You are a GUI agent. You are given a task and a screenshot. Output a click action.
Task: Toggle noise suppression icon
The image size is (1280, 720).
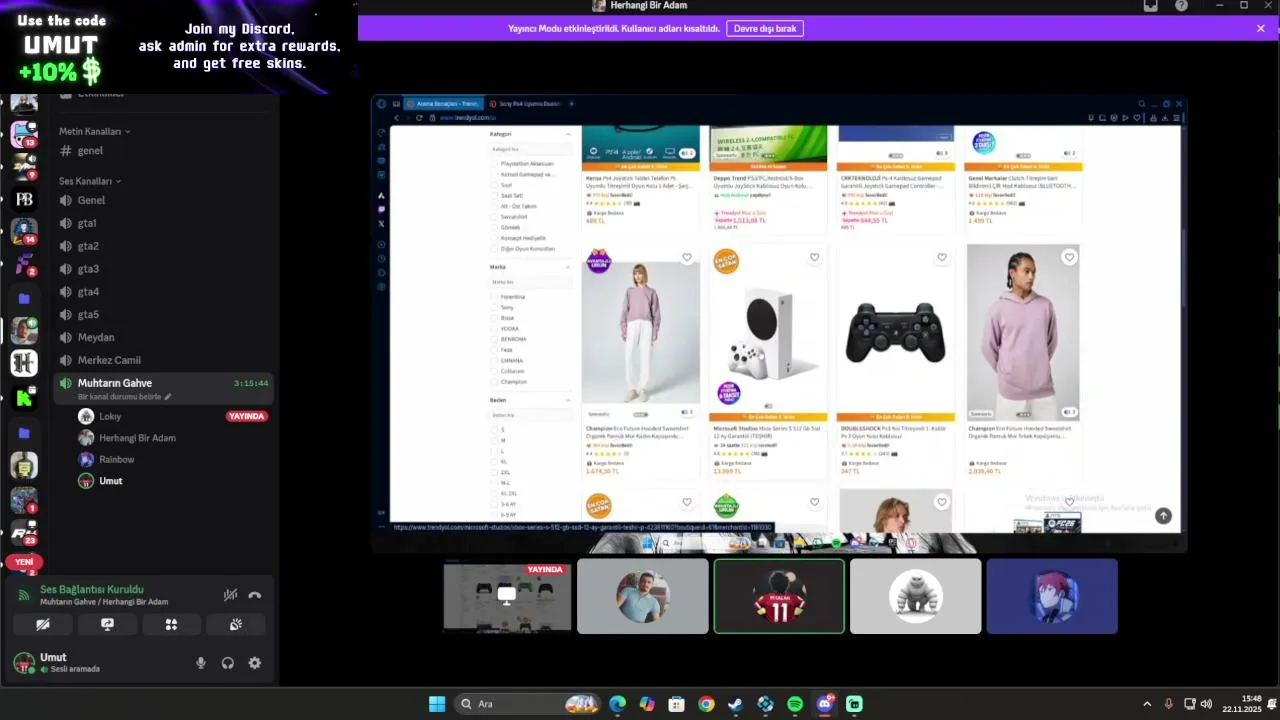pyautogui.click(x=230, y=595)
